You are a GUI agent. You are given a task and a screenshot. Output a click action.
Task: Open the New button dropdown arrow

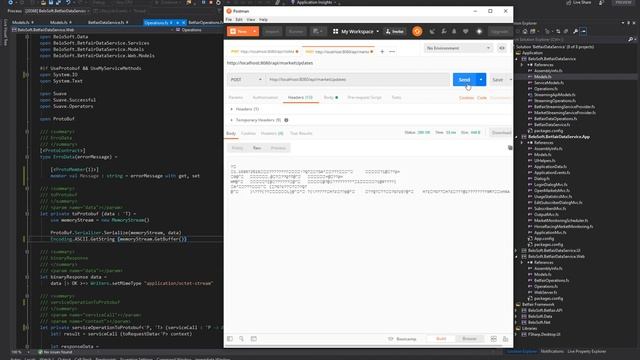pos(254,31)
